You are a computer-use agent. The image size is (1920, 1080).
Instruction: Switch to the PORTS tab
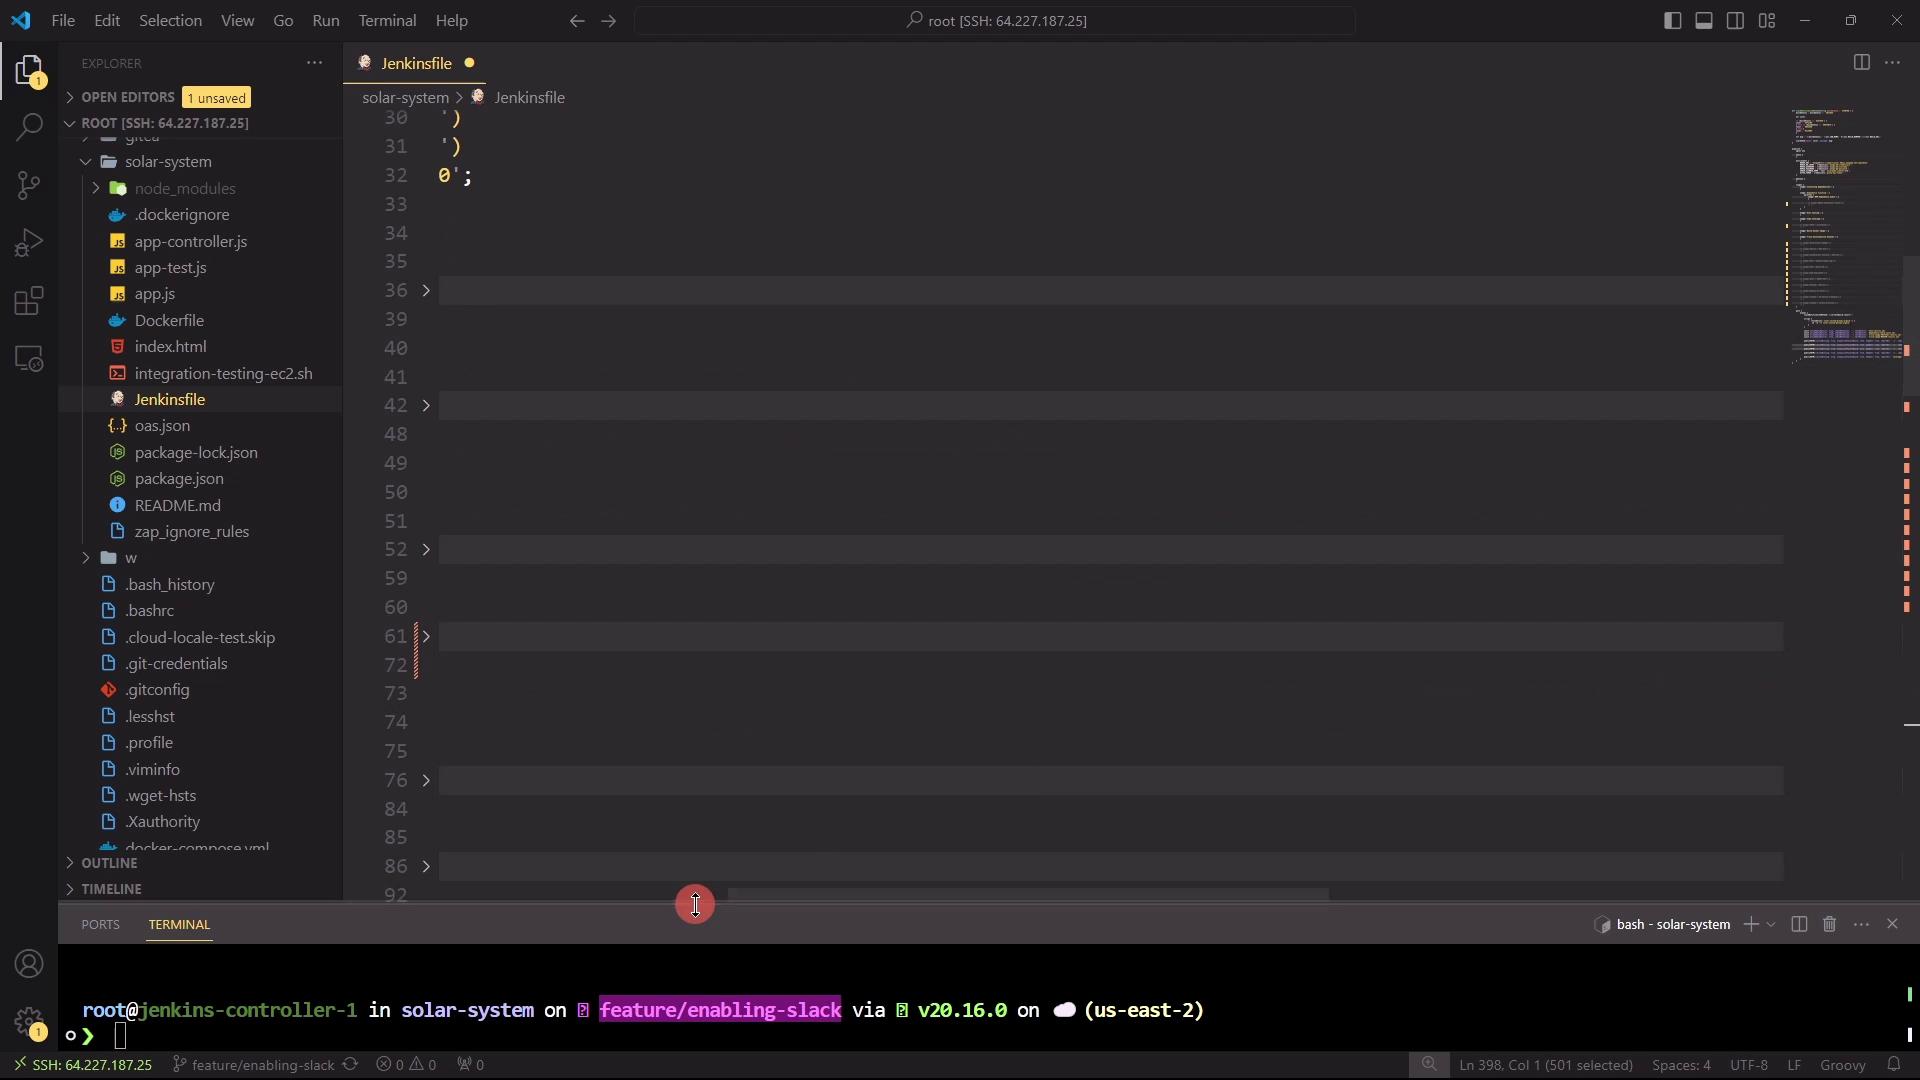tap(100, 925)
